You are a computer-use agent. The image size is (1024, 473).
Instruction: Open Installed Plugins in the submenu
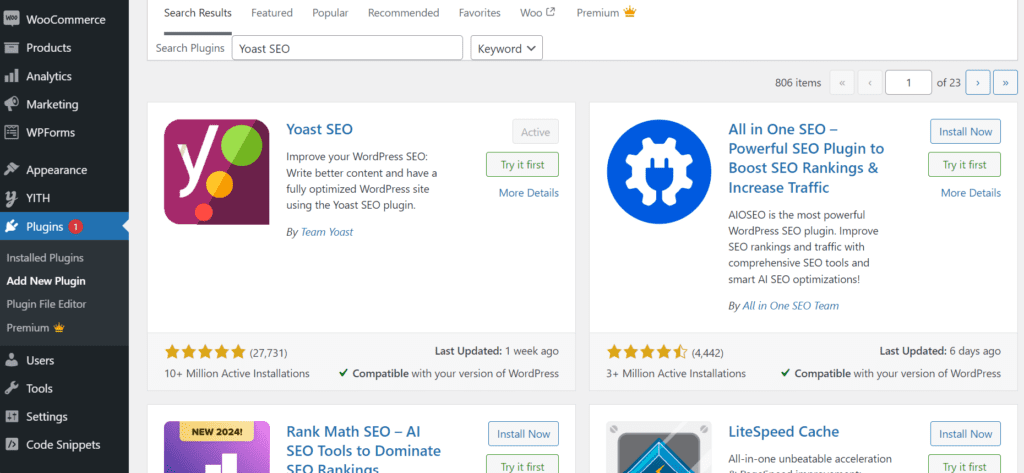point(45,258)
